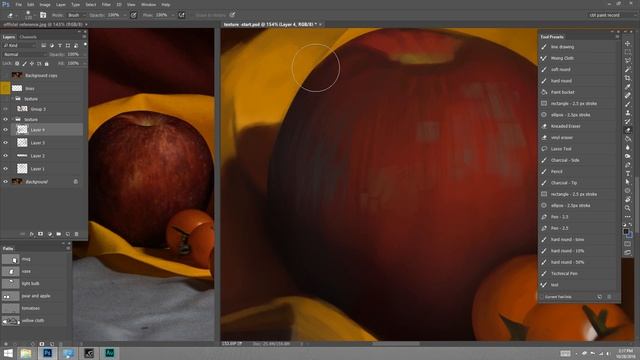
Task: Filter layers by type layers icon
Action: coord(60,45)
